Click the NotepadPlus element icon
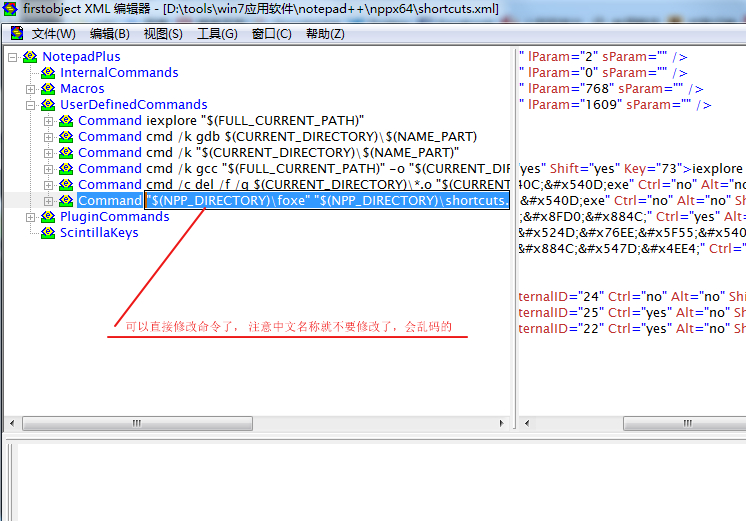Screen dimensions: 746x521 click(x=30, y=57)
